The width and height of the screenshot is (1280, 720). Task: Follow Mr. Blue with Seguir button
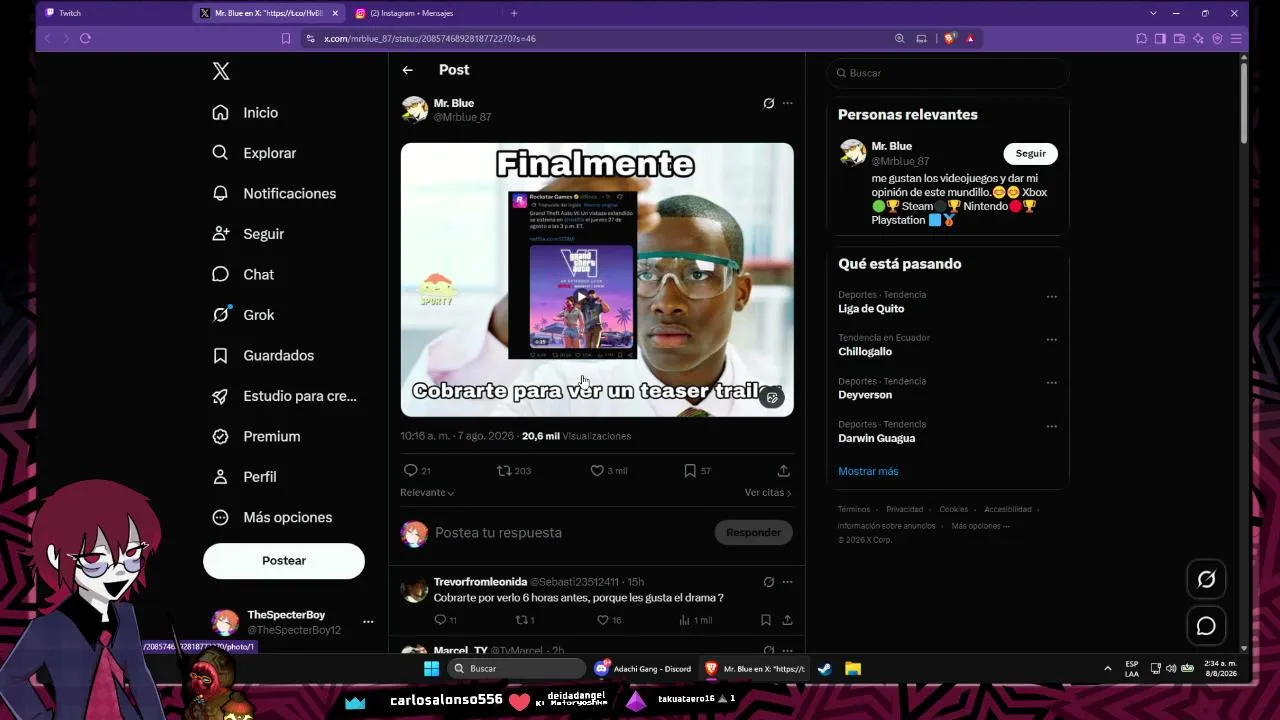1030,153
